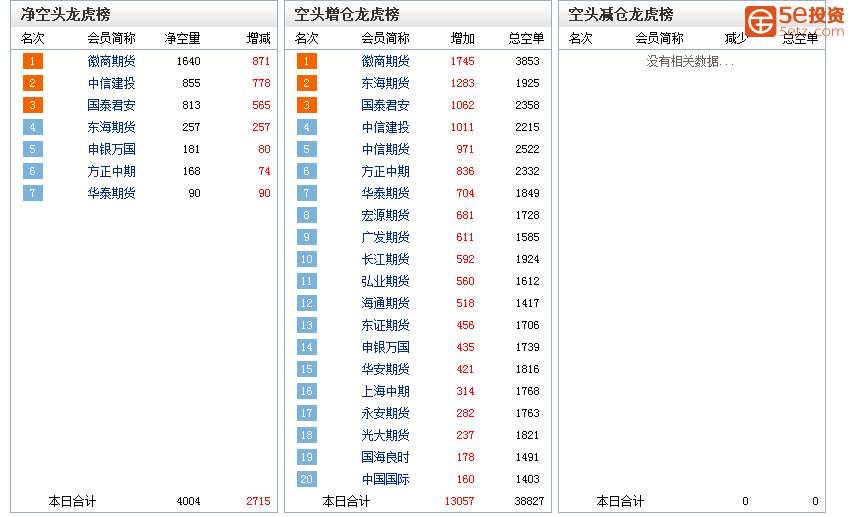Click rank badge 1 in the 净空头龙虎榜 table
Viewport: 852px width, 517px height.
(33, 61)
